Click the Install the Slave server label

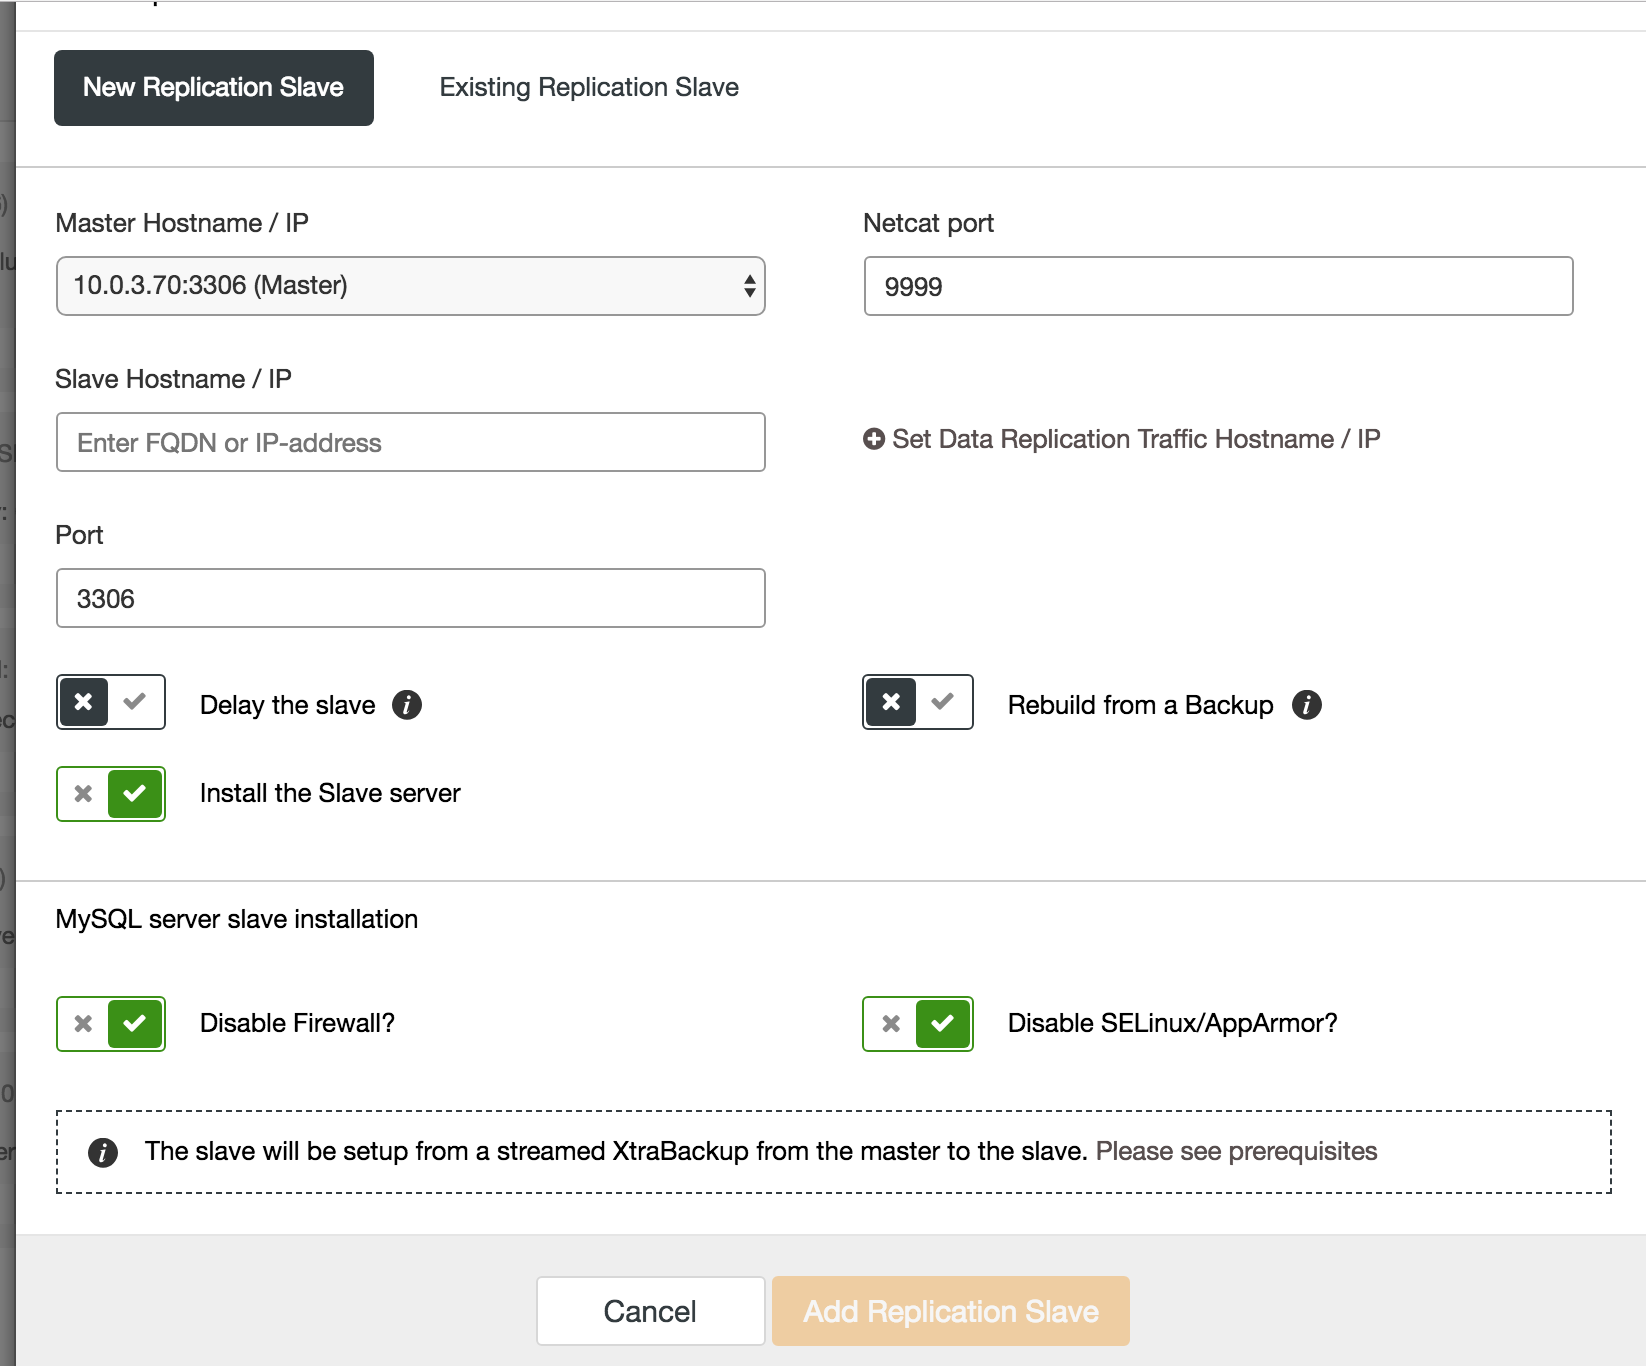(x=330, y=793)
